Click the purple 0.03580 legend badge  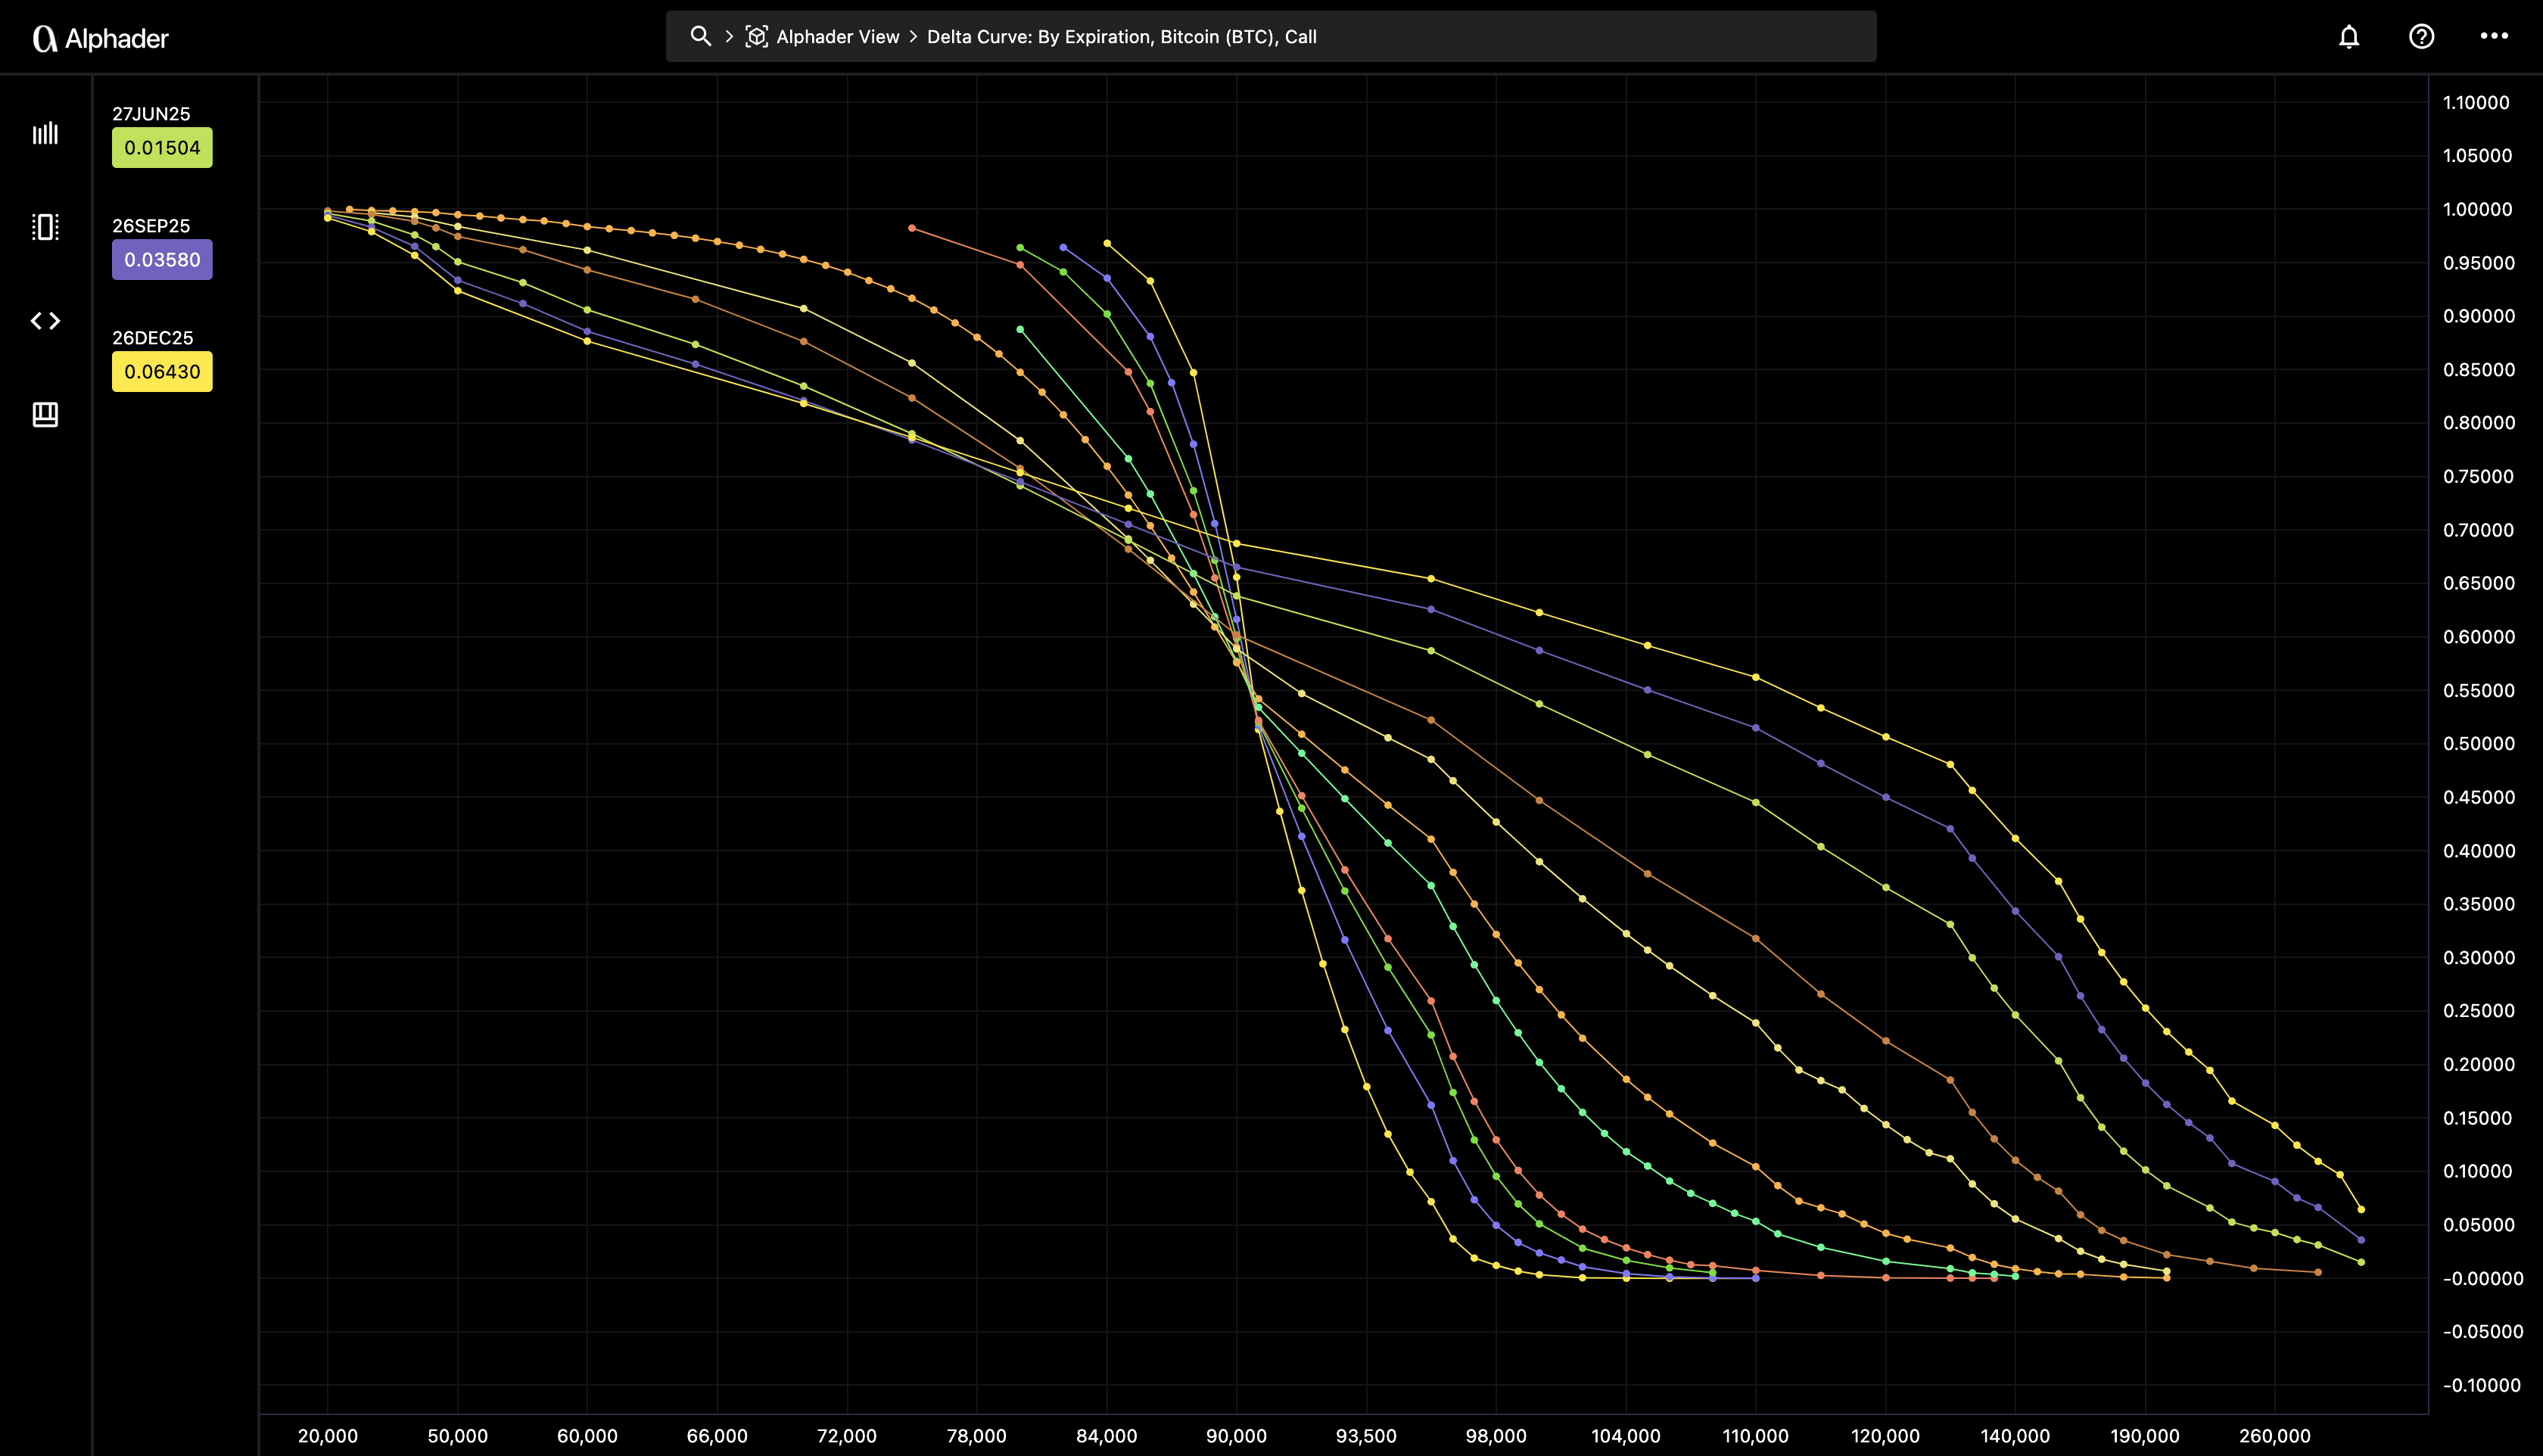click(x=162, y=260)
